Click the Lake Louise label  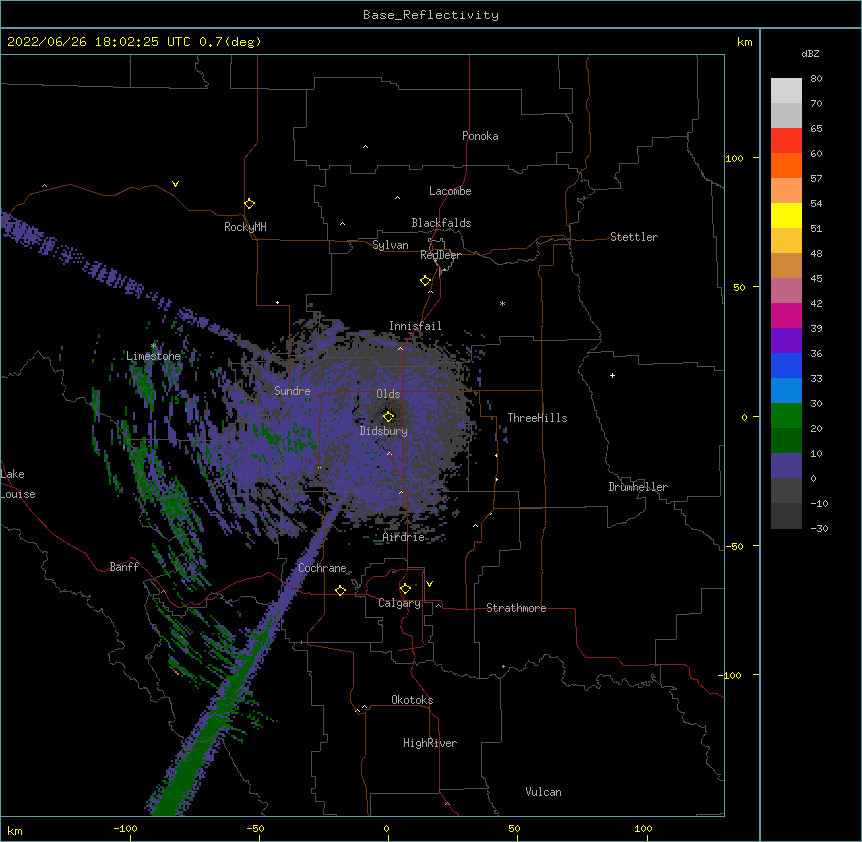pos(18,484)
